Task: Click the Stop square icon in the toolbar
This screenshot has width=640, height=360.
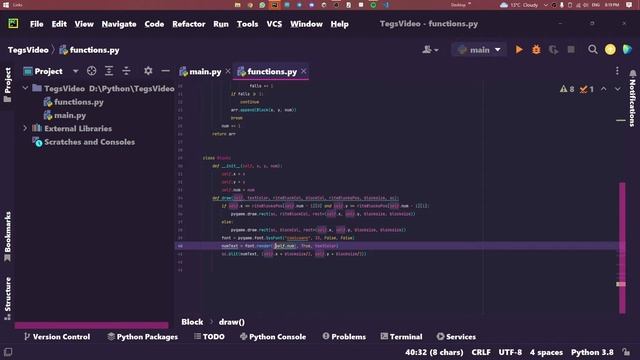Action: (571, 50)
